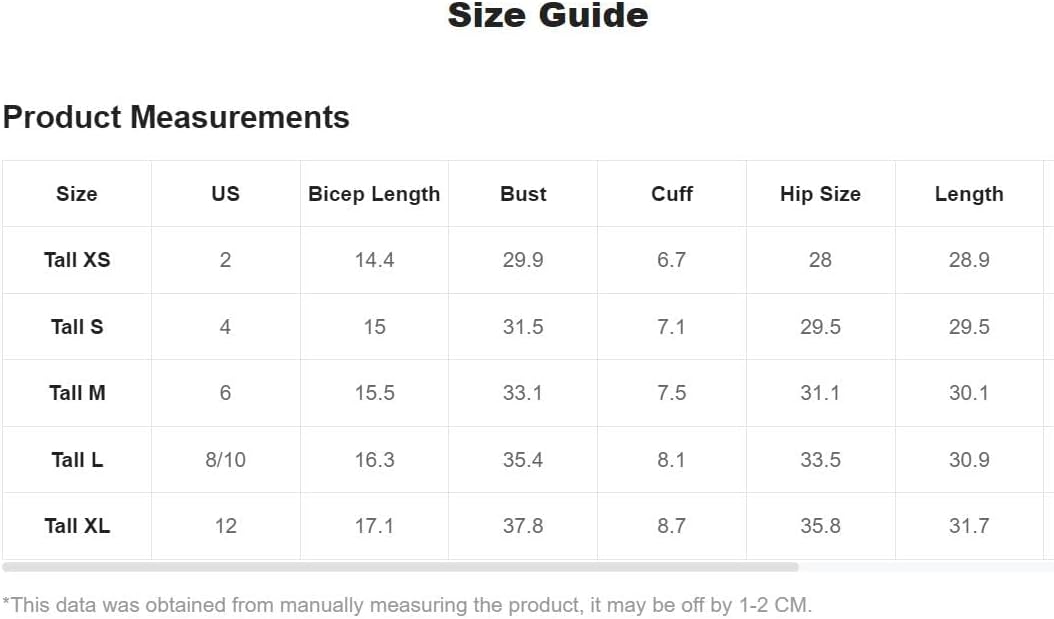Click the Hip Size column header
1054x619 pixels.
coord(820,194)
